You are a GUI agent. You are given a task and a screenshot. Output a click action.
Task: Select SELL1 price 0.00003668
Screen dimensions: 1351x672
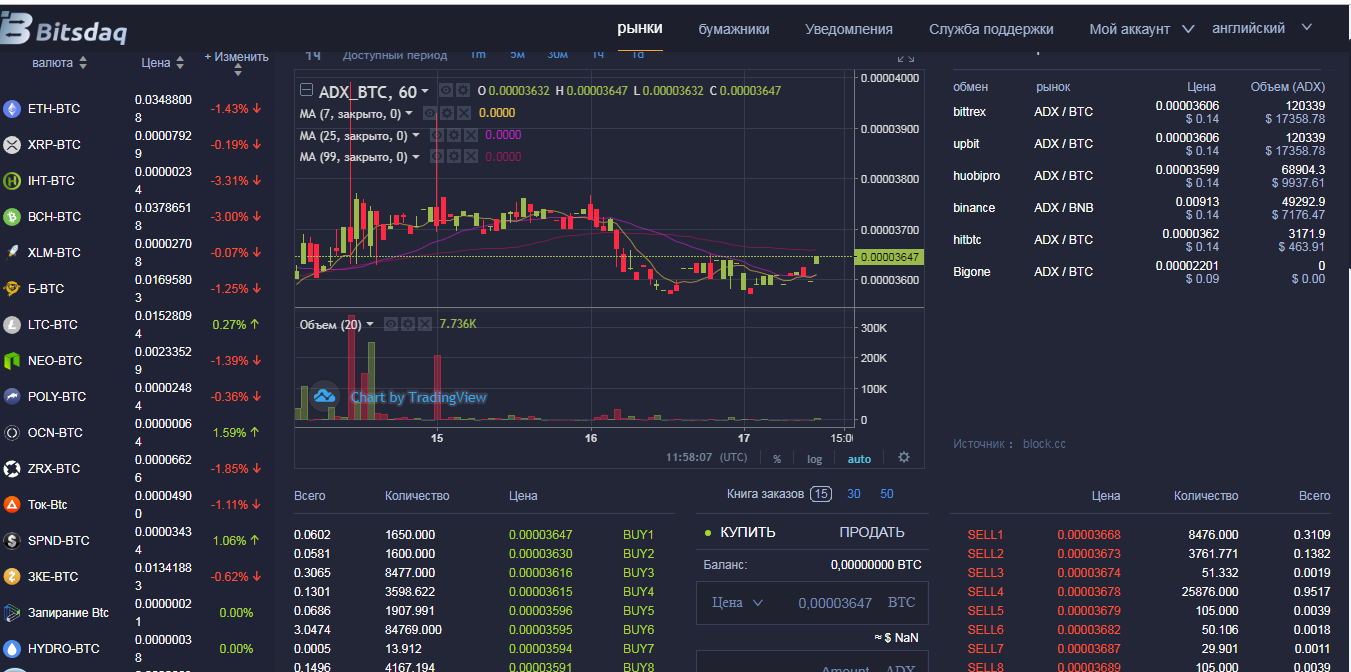[x=1089, y=535]
